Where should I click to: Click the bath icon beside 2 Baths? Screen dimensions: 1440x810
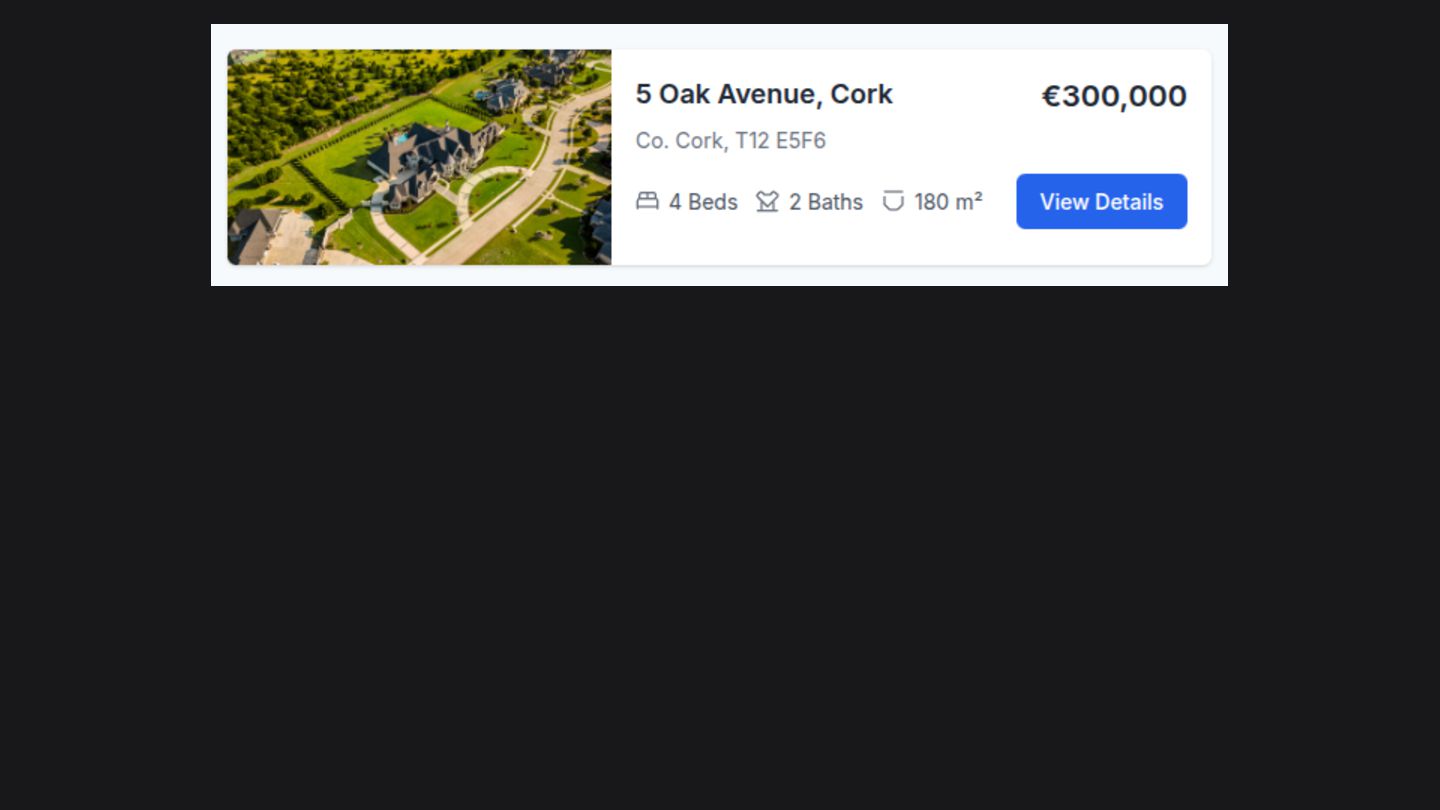coord(767,201)
